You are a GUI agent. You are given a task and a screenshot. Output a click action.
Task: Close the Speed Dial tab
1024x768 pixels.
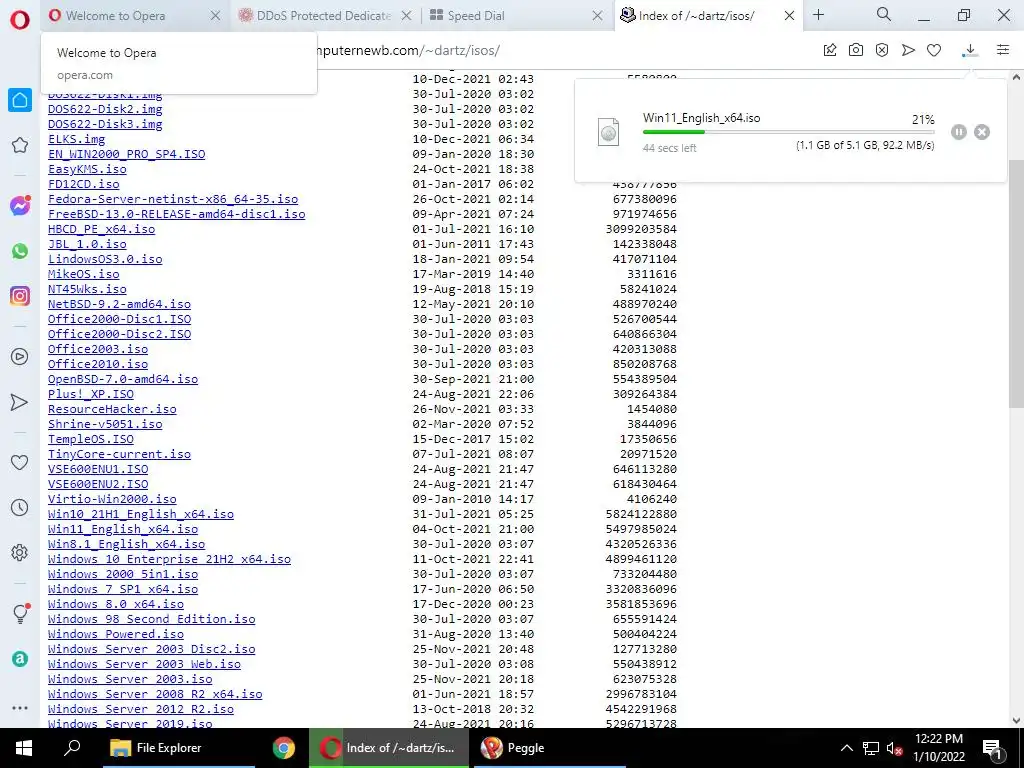click(x=597, y=16)
